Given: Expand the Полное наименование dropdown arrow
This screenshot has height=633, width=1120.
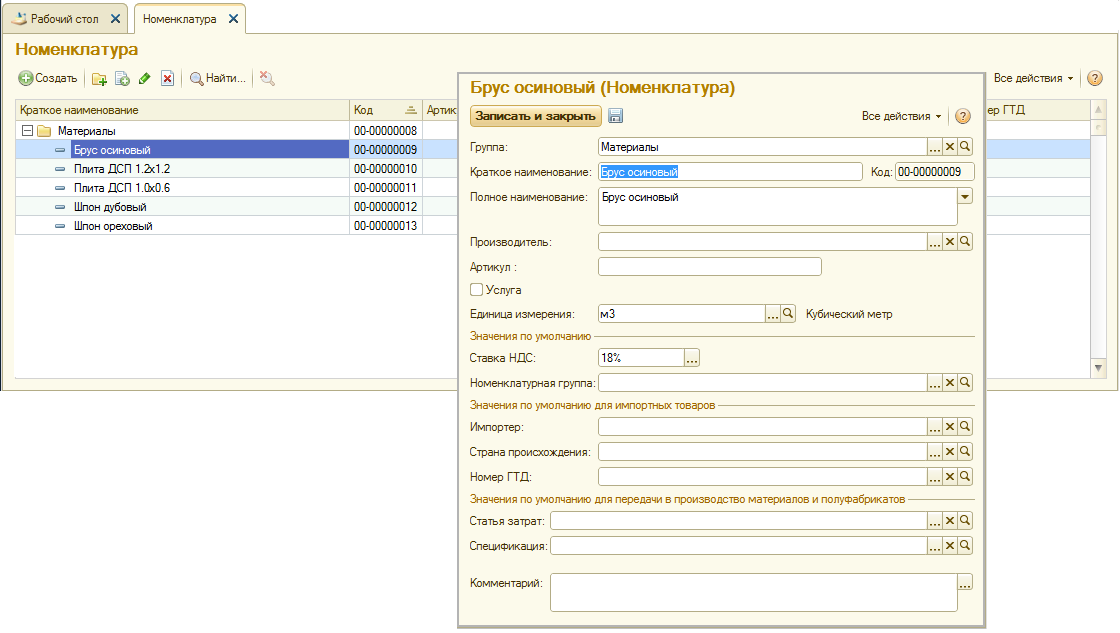Looking at the screenshot, I should click(x=965, y=197).
